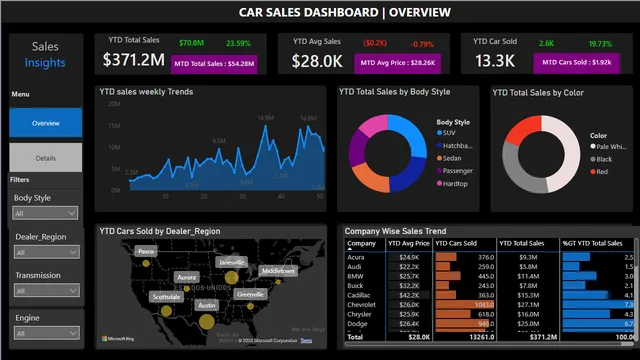Expand the Dealer_Region filter dropdown

tap(46, 252)
